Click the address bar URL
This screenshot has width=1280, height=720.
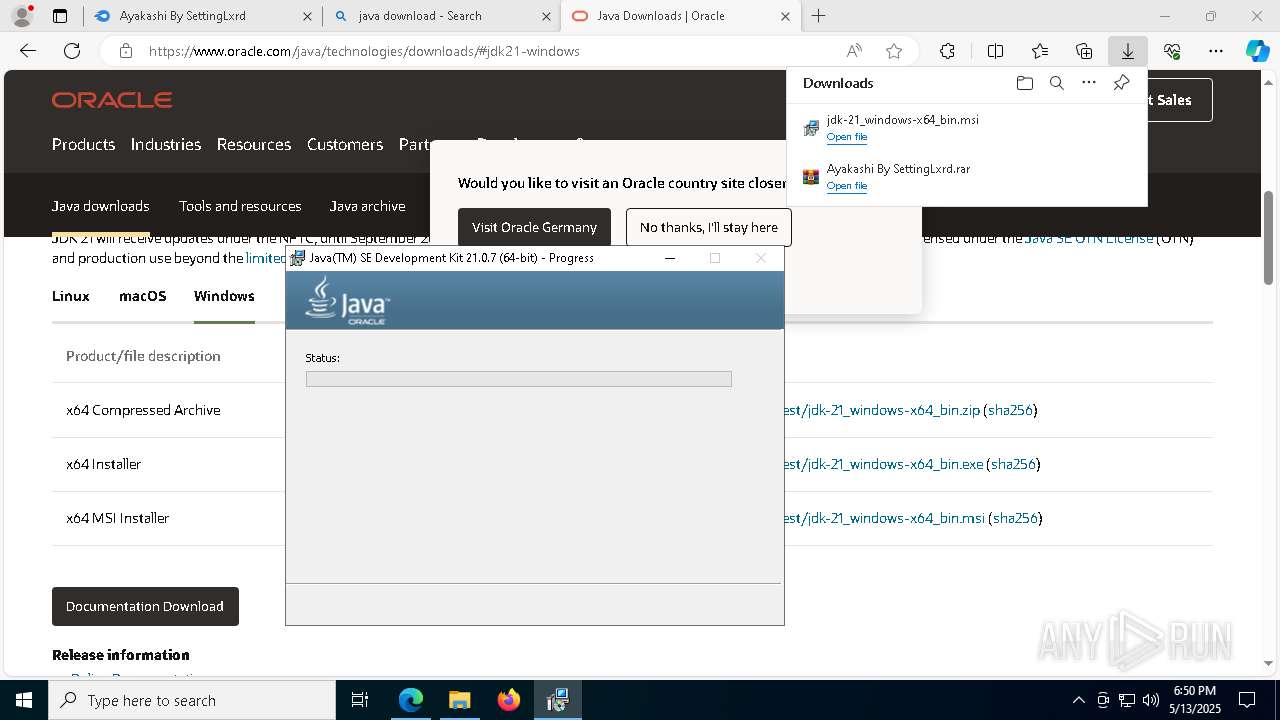coord(364,51)
